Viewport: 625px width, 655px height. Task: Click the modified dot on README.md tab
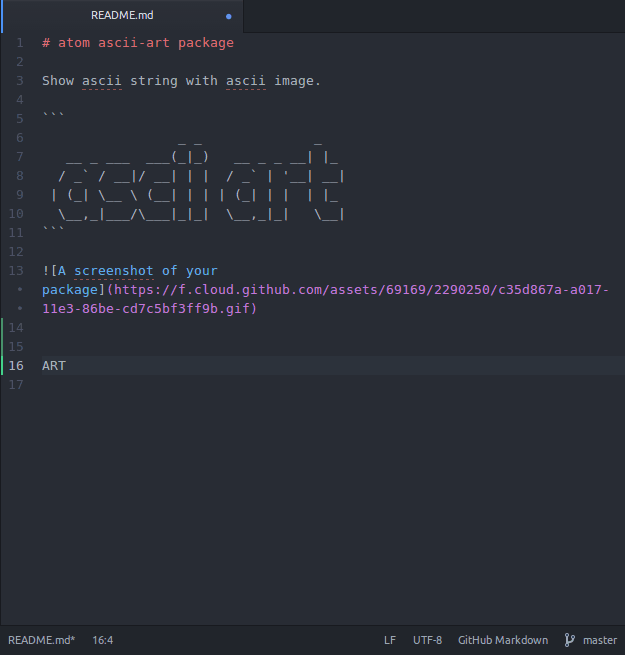[229, 16]
